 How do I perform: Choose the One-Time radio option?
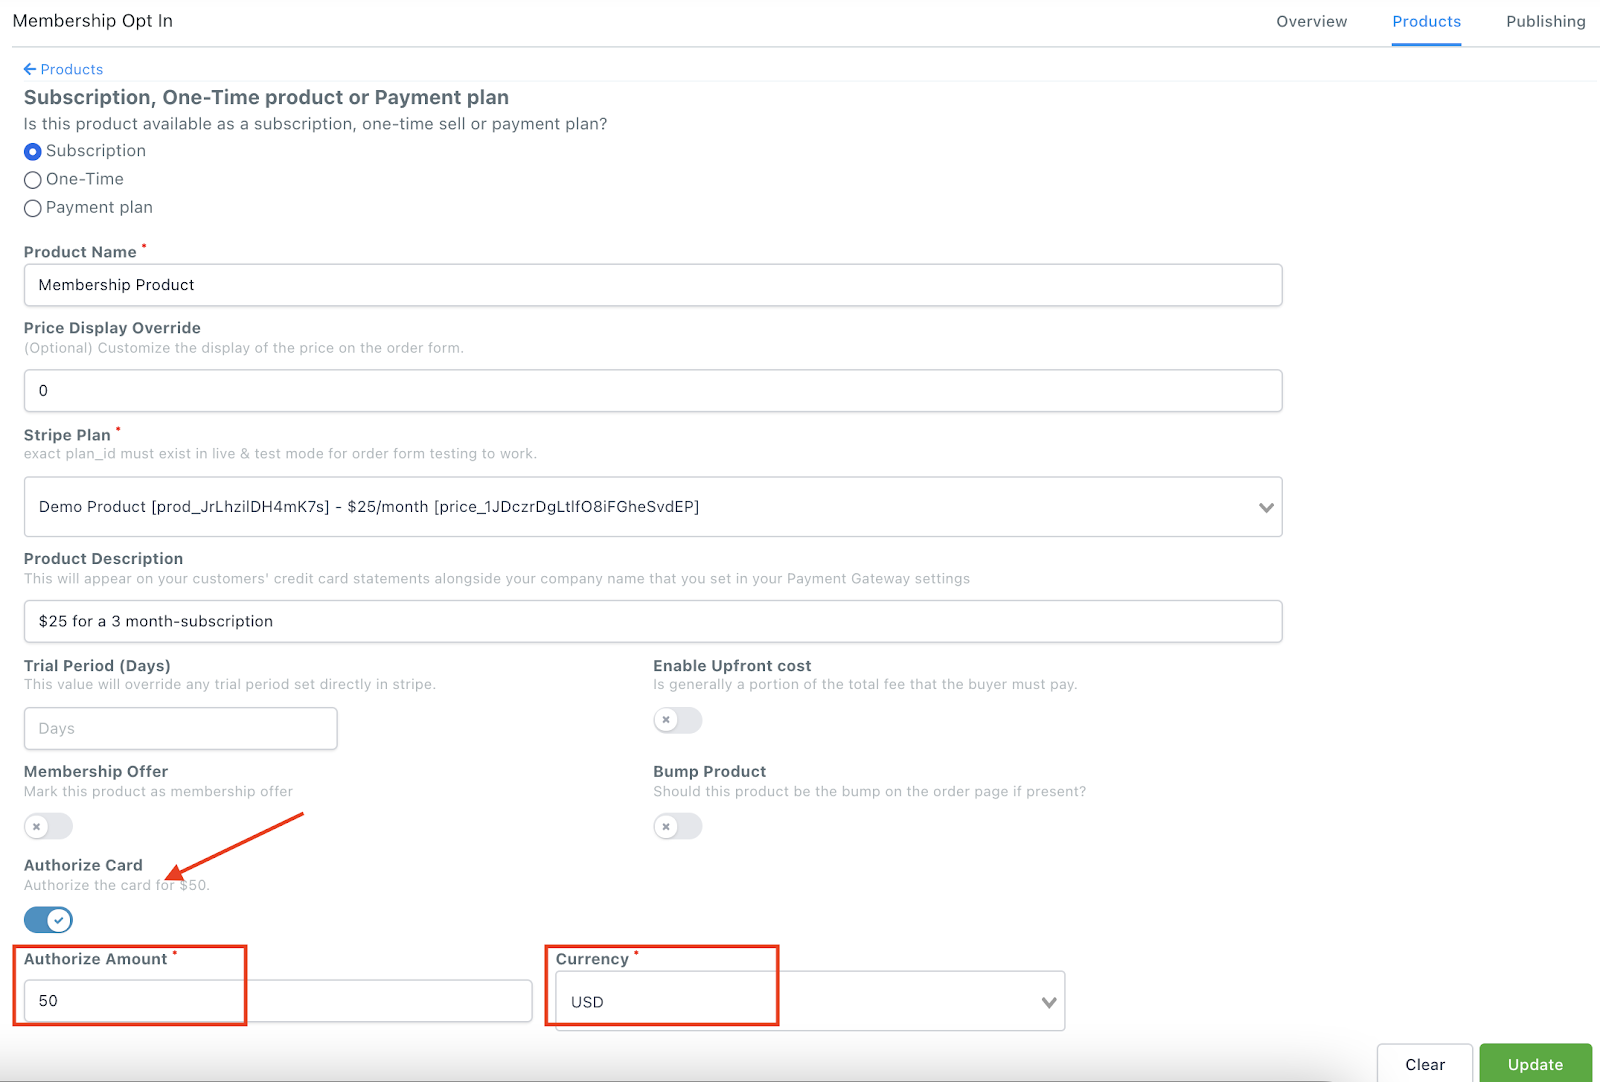(33, 180)
